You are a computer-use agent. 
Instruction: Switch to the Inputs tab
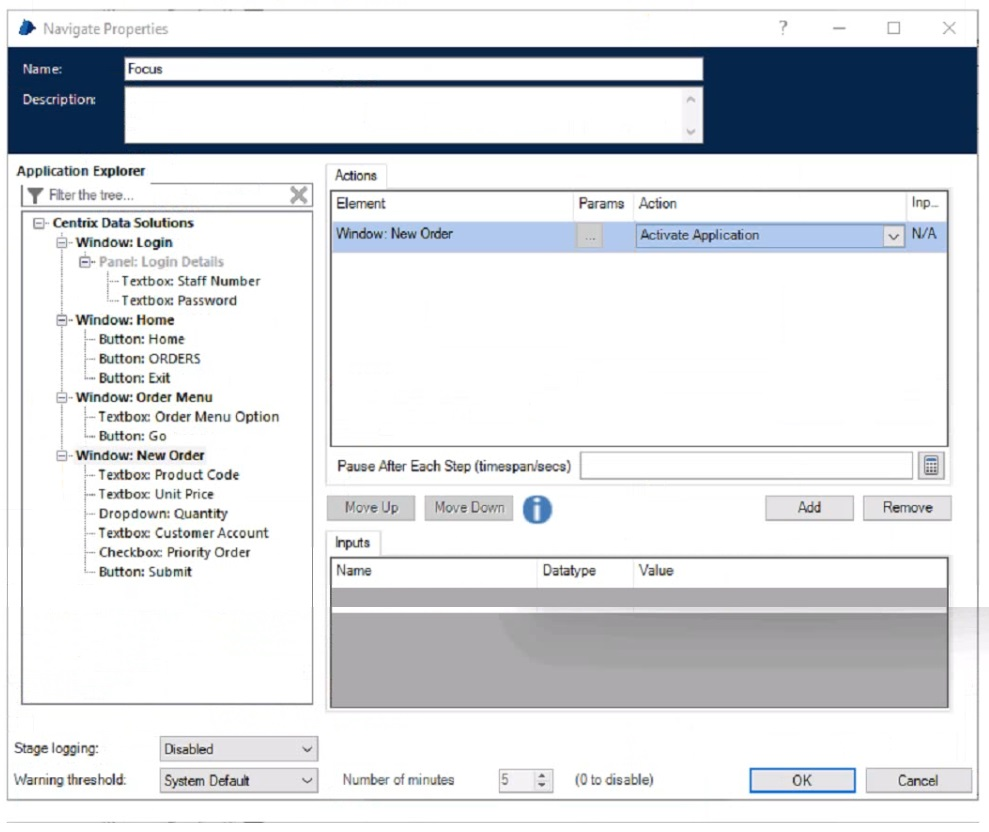coord(352,543)
